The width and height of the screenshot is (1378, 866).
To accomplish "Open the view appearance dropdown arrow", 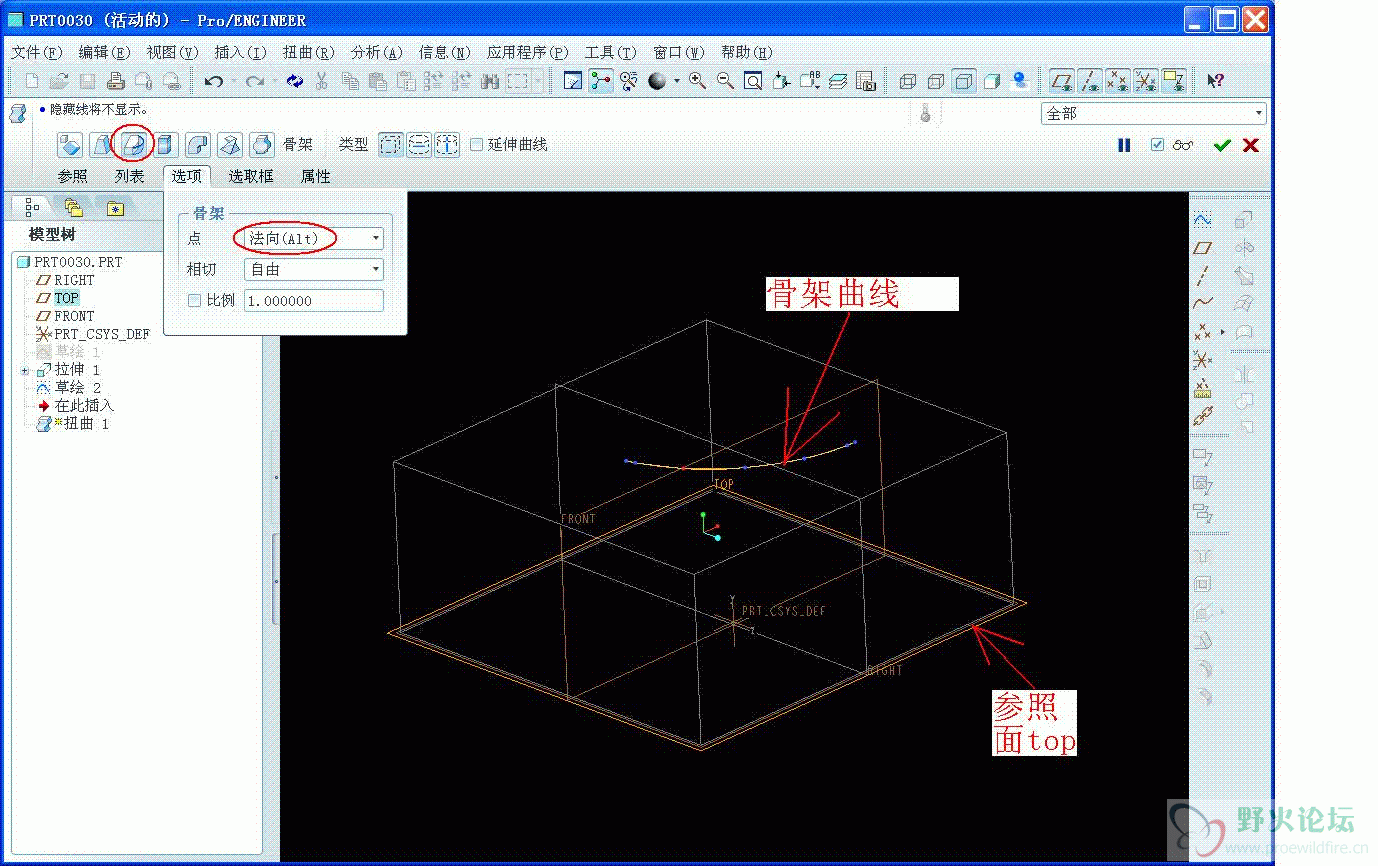I will click(x=676, y=81).
